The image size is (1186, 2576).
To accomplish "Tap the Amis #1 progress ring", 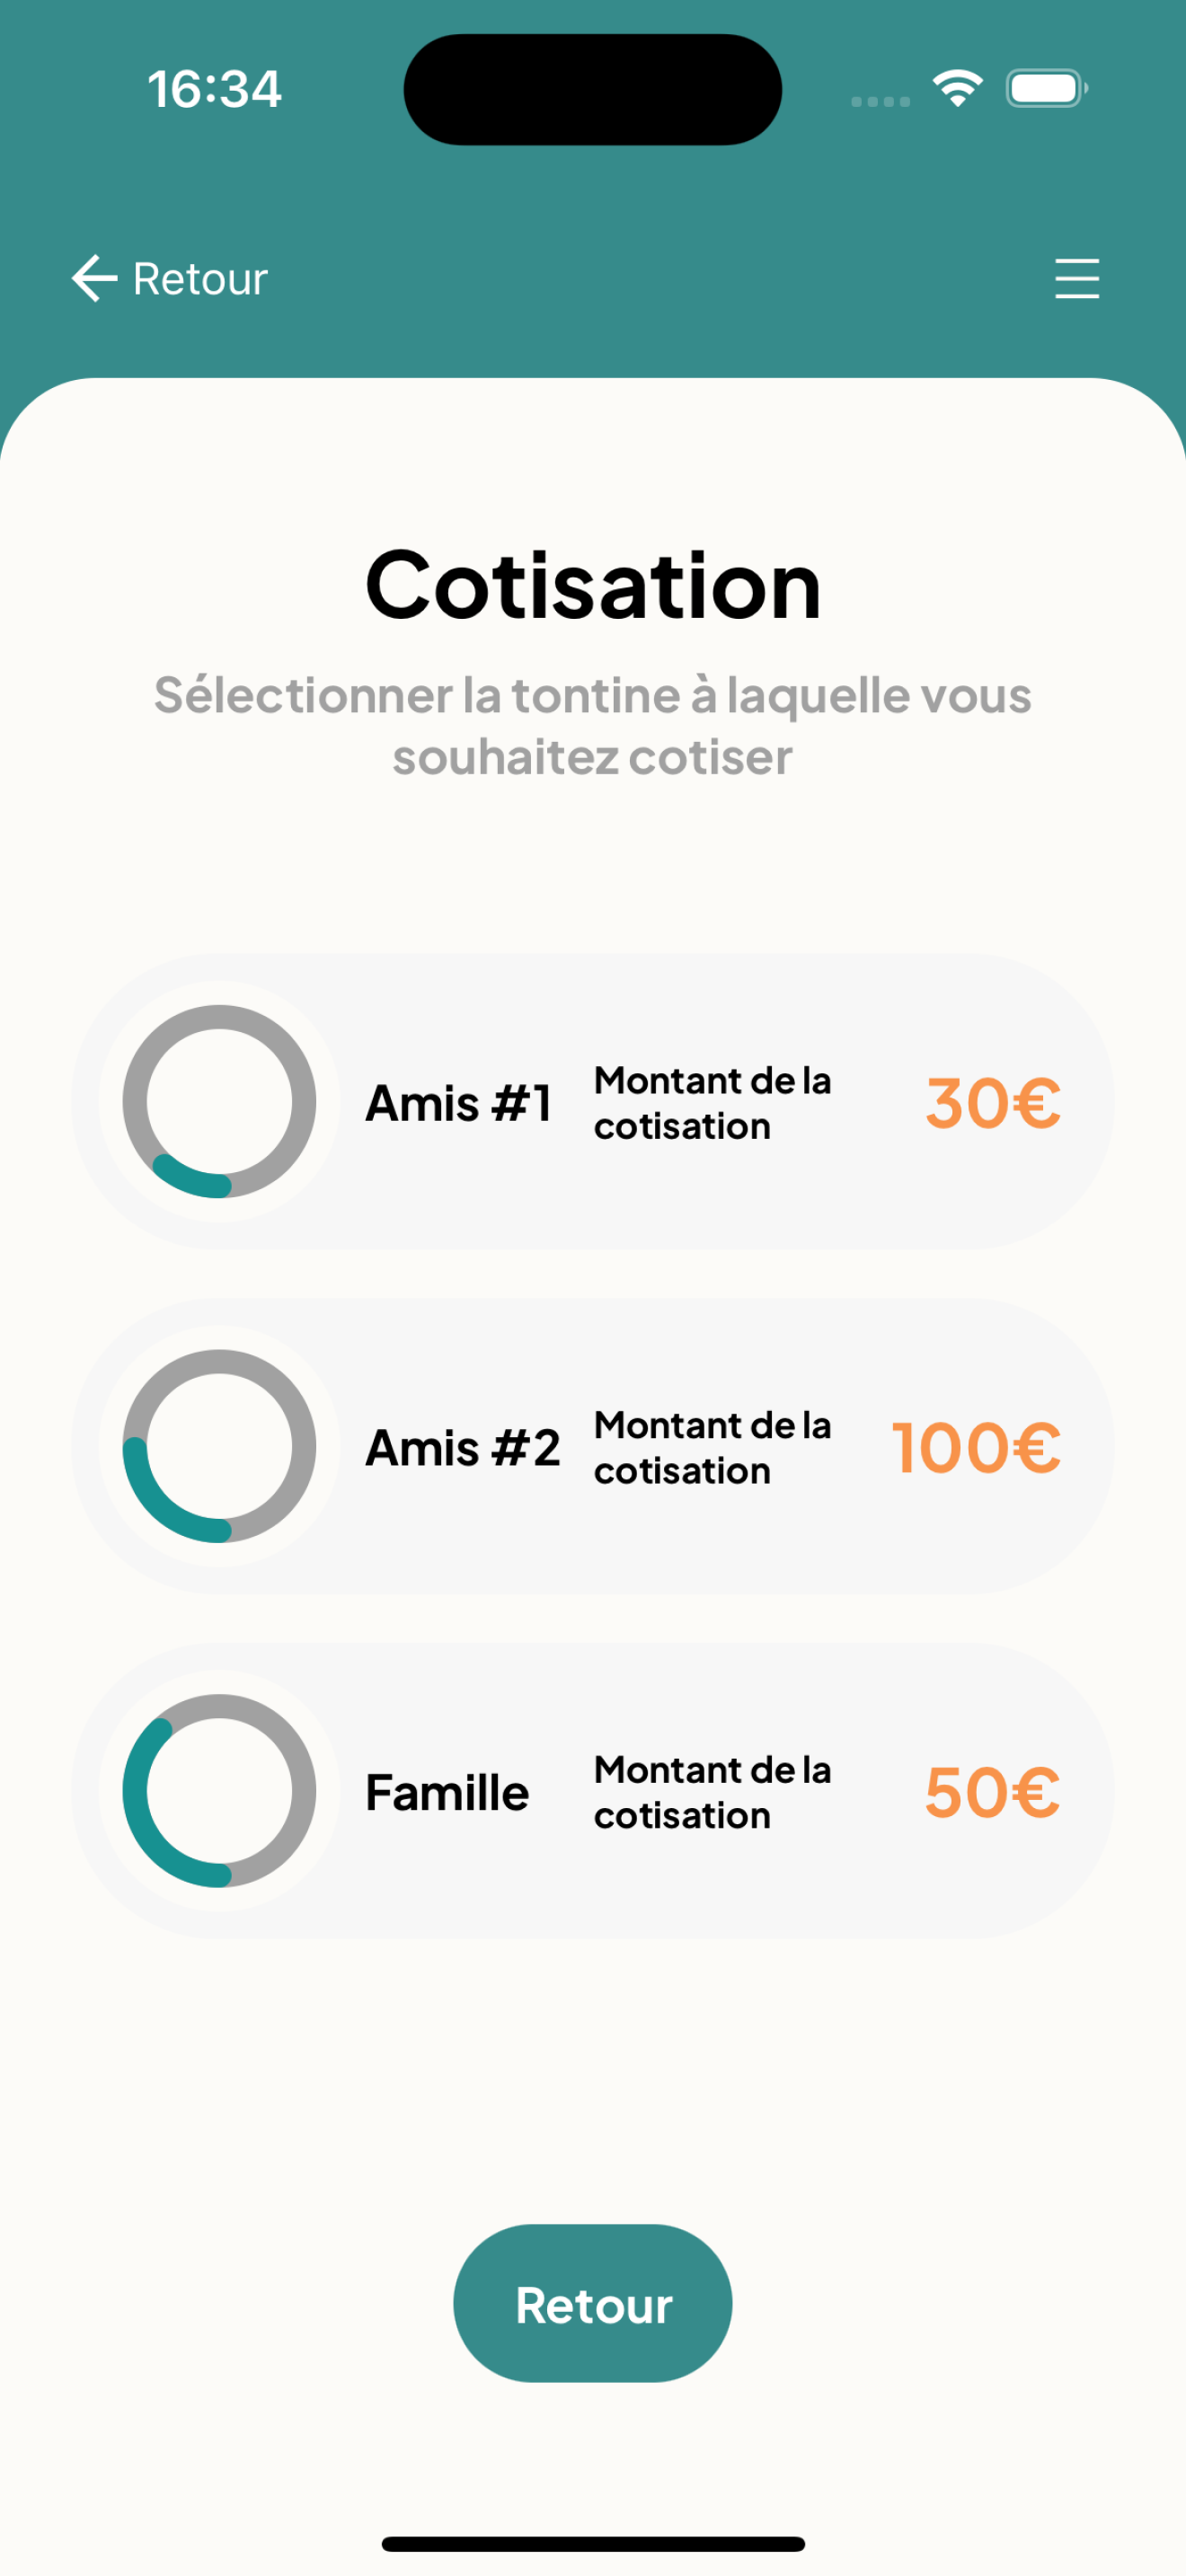I will (219, 1101).
